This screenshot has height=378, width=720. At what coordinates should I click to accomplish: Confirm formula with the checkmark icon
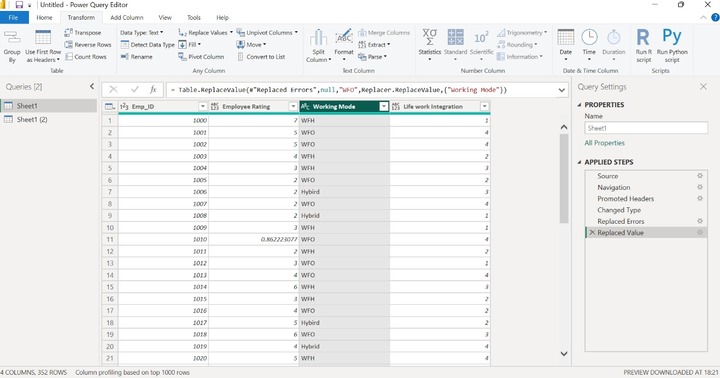coord(135,90)
